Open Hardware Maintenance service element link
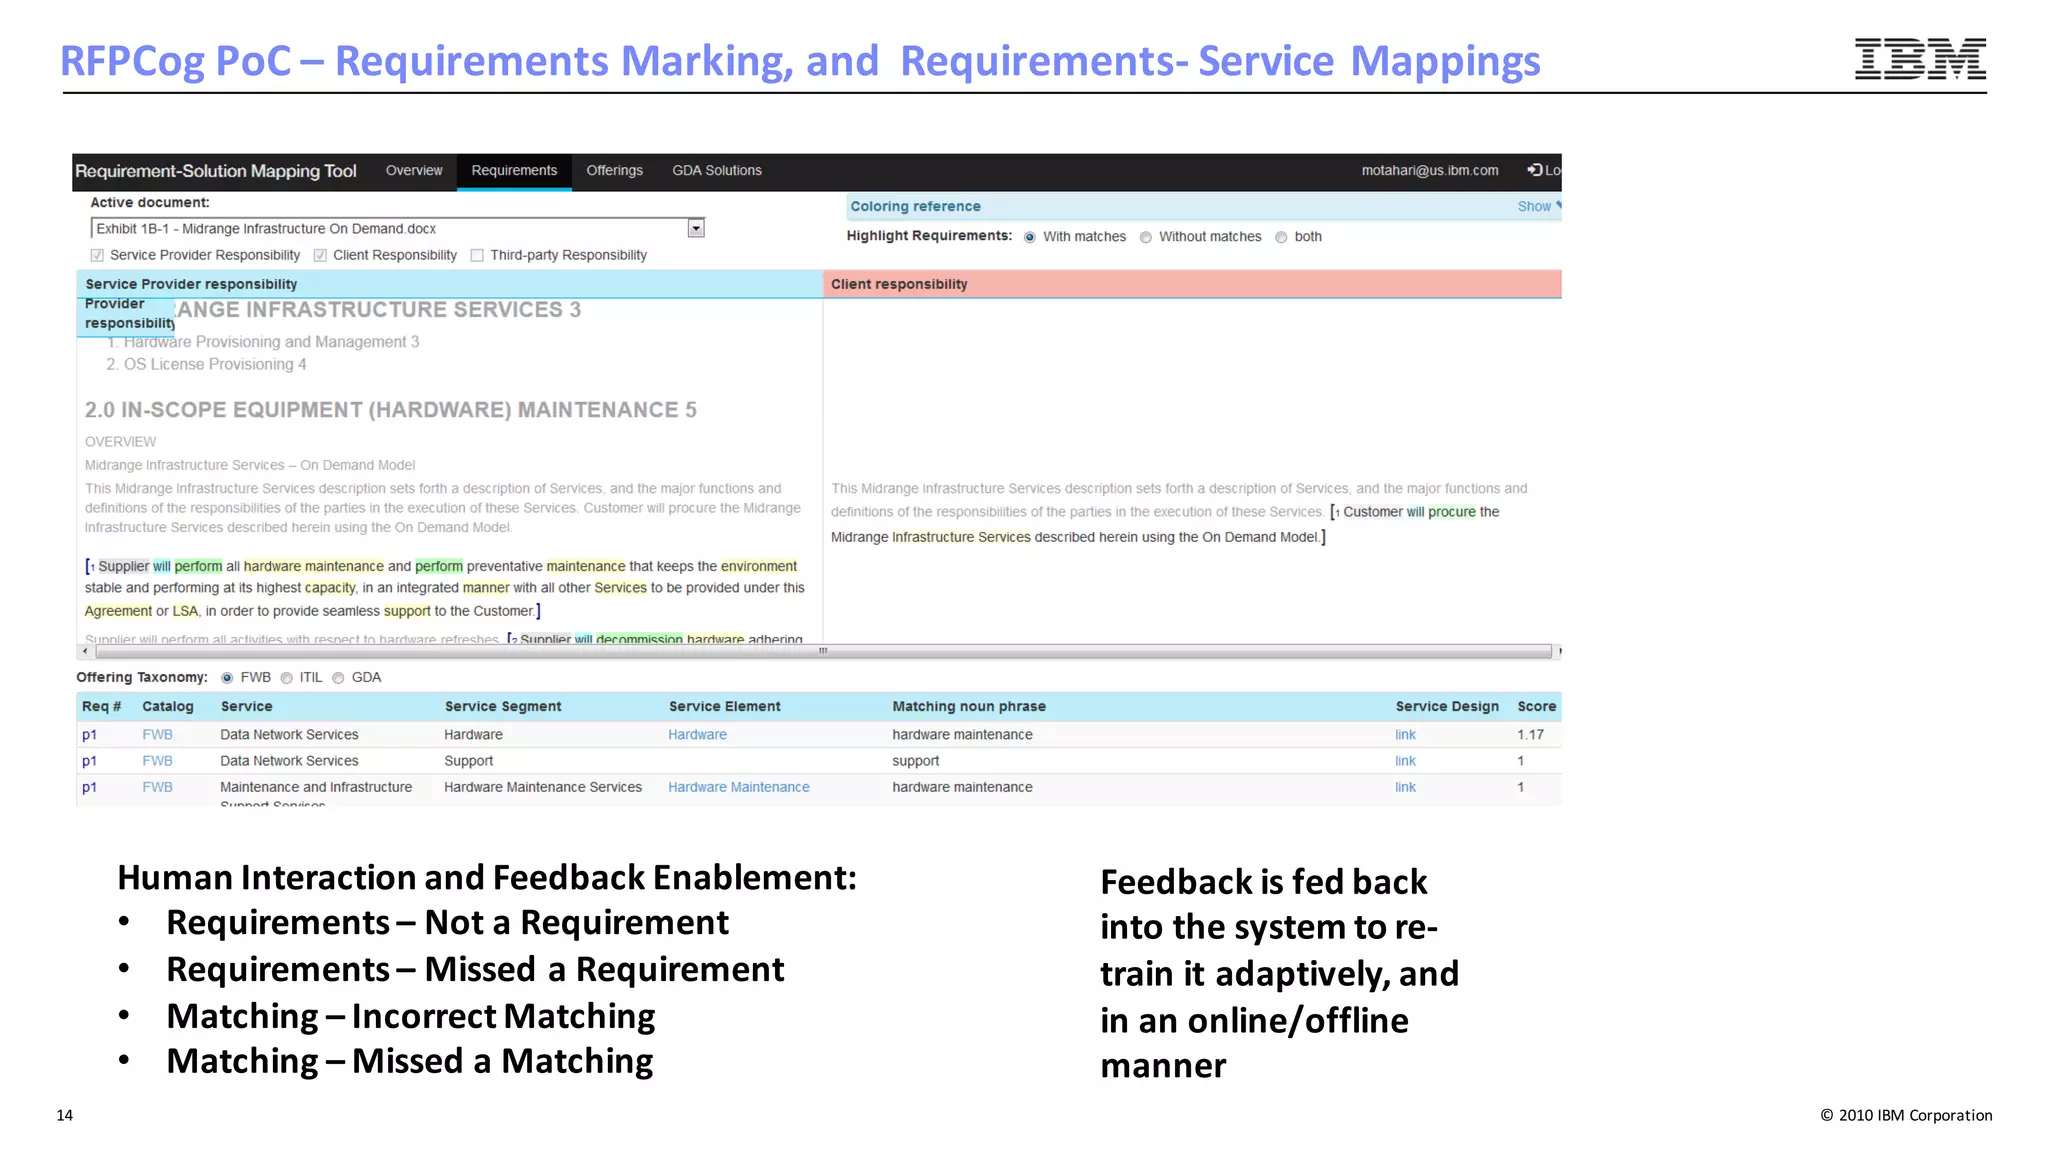 click(x=738, y=787)
